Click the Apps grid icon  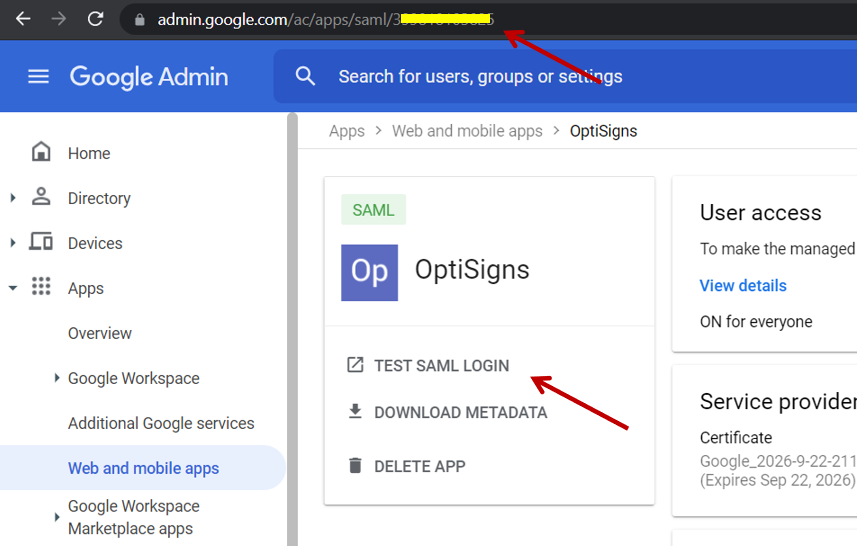[41, 287]
